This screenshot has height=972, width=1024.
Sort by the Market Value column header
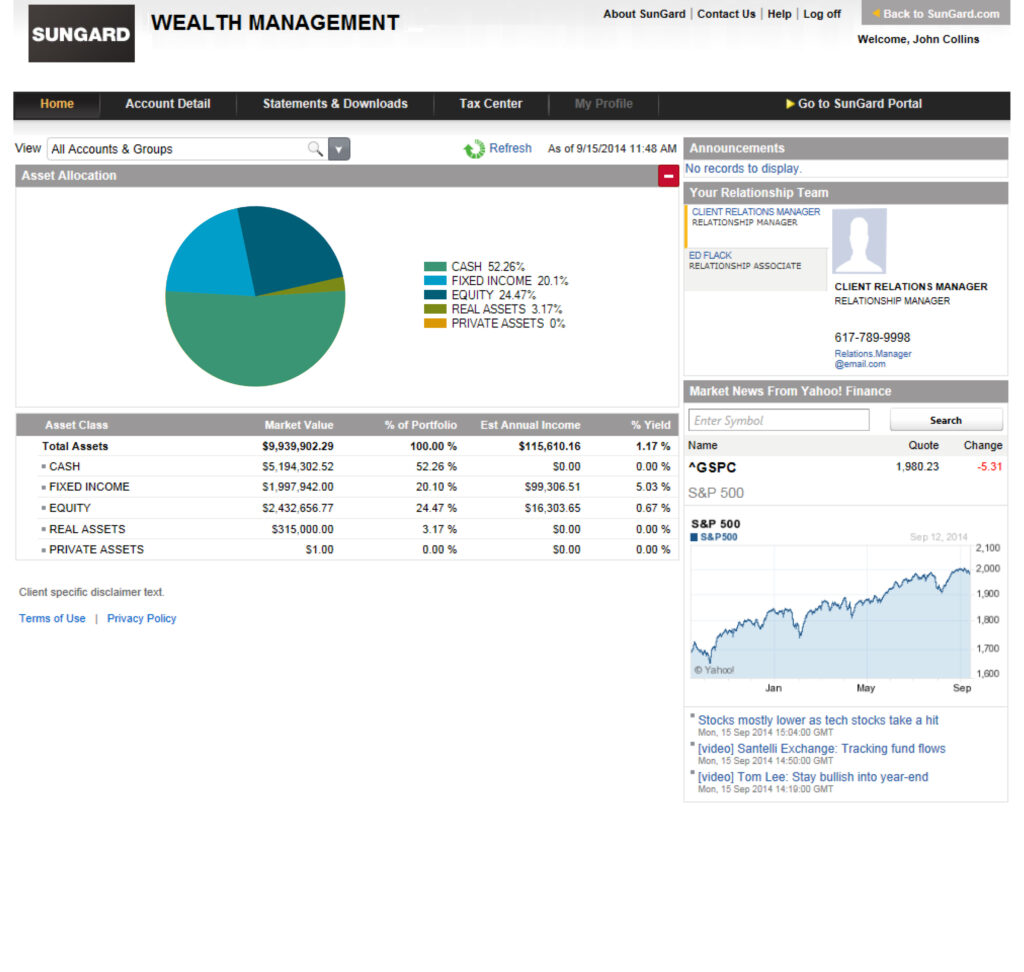point(298,425)
